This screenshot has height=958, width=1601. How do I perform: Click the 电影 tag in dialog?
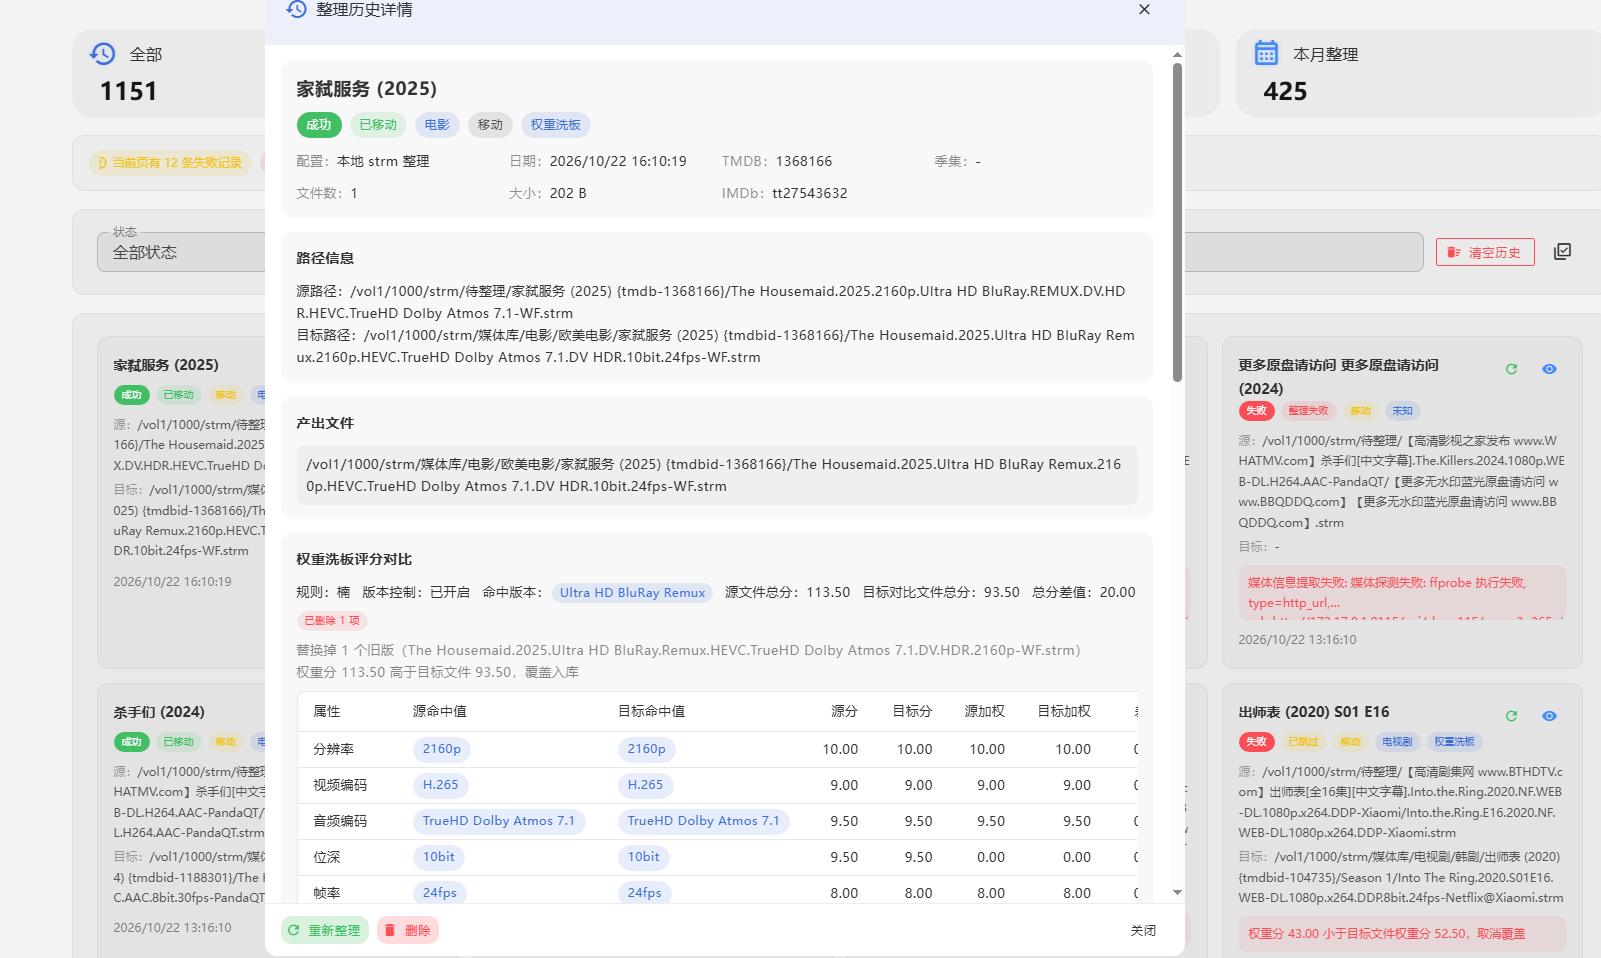click(437, 125)
